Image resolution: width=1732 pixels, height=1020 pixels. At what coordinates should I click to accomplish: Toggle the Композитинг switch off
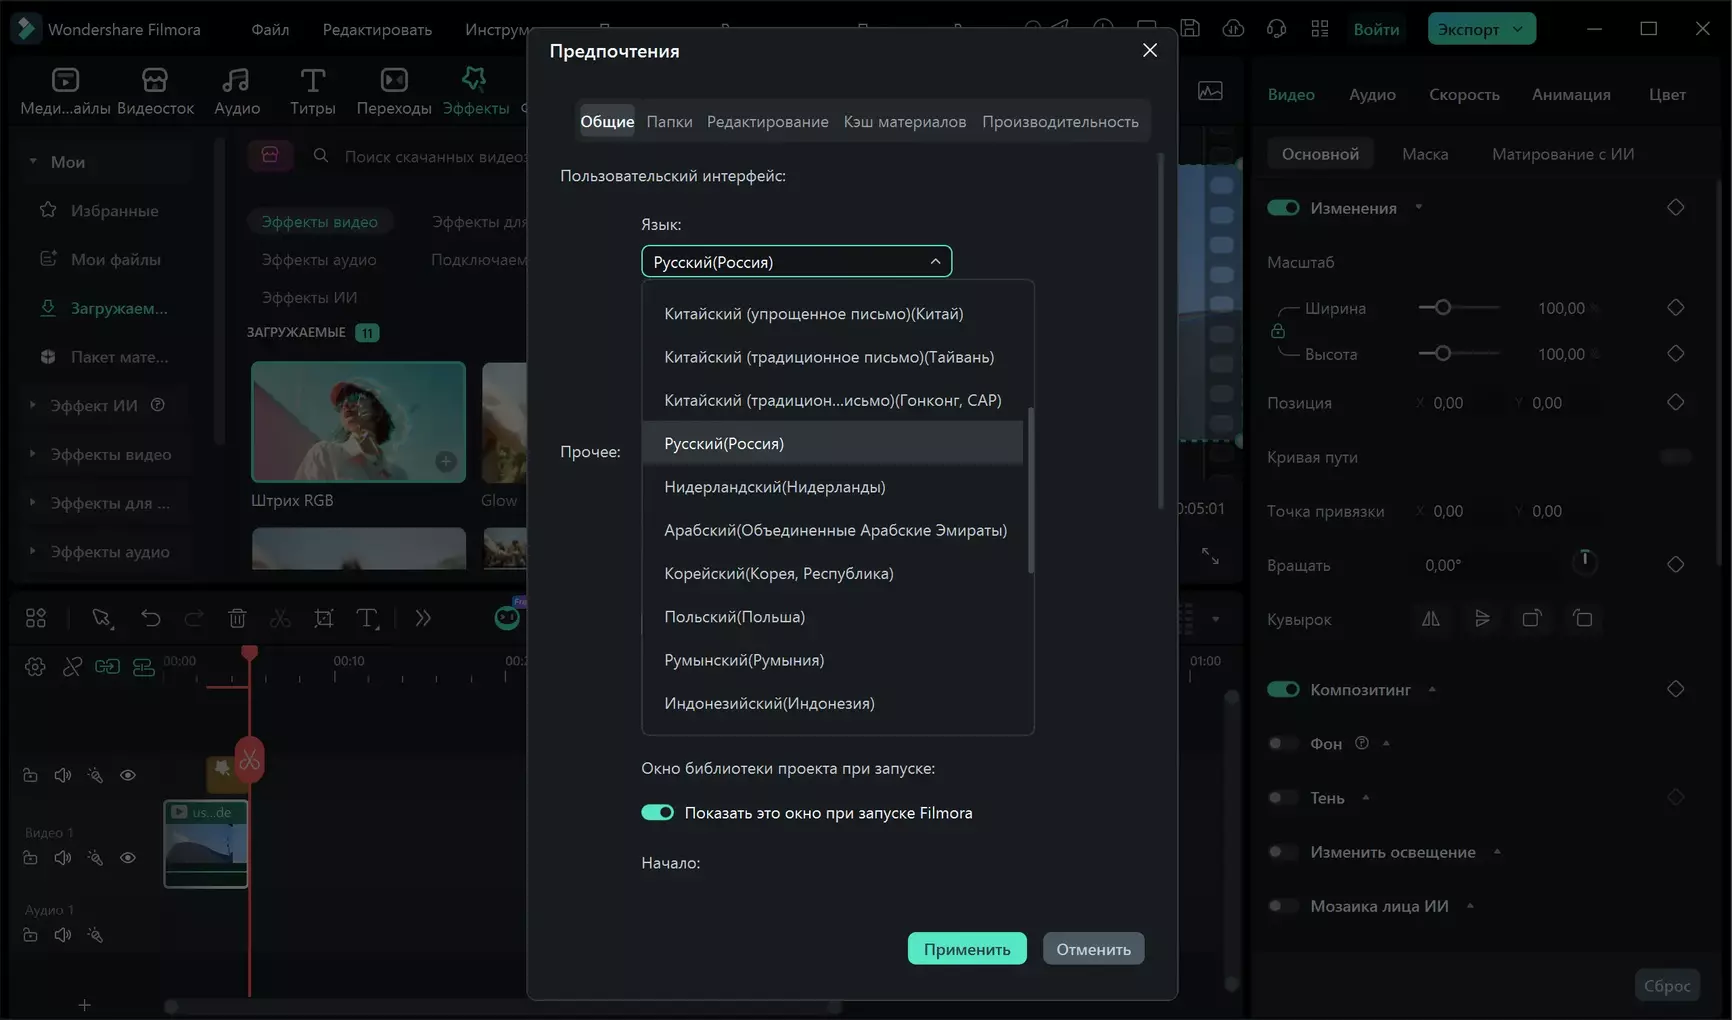1283,689
